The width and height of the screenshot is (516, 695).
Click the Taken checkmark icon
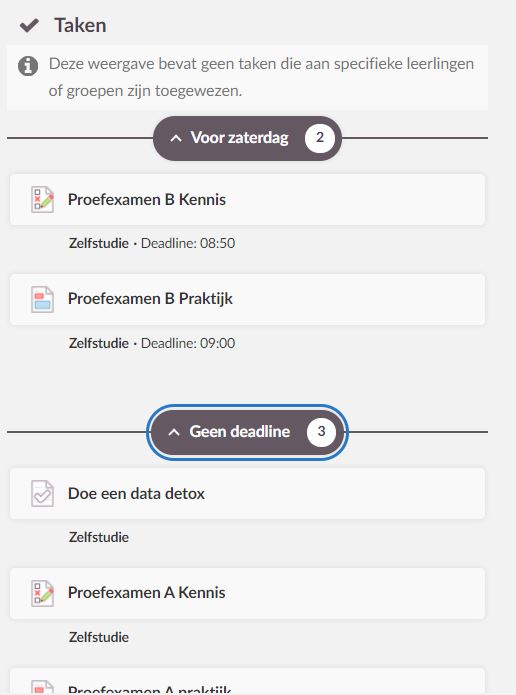coord(29,26)
